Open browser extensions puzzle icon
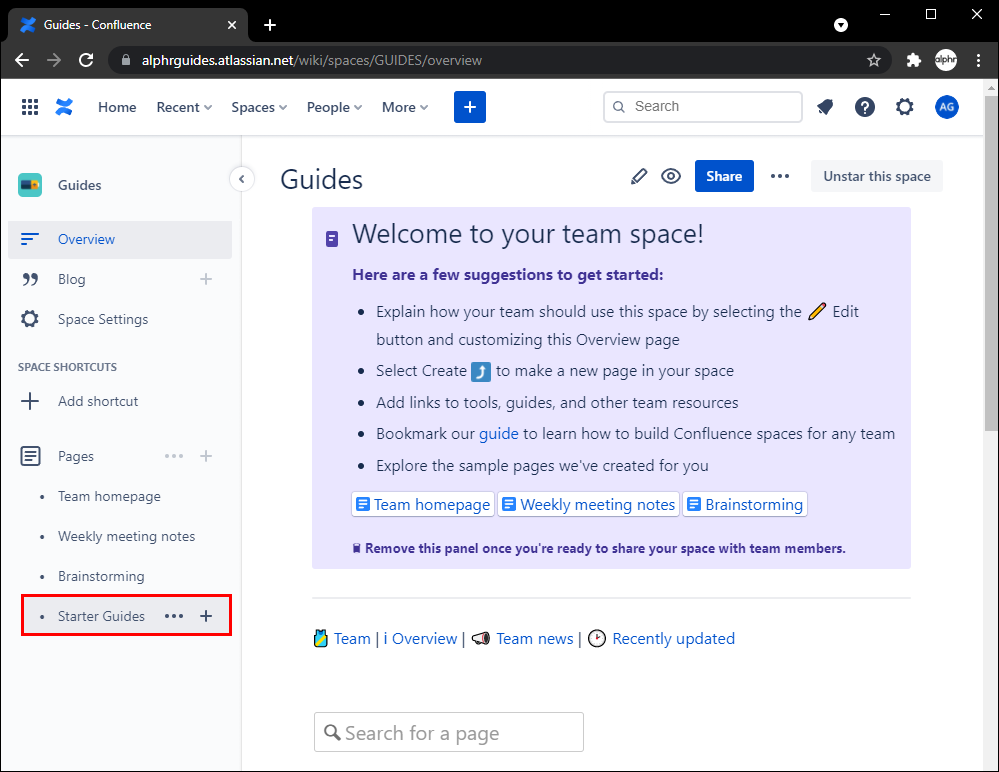 pos(914,61)
